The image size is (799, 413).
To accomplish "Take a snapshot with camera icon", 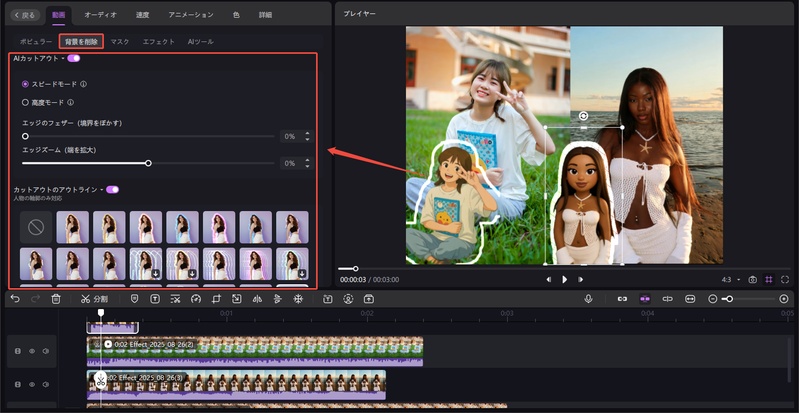I will [x=753, y=279].
